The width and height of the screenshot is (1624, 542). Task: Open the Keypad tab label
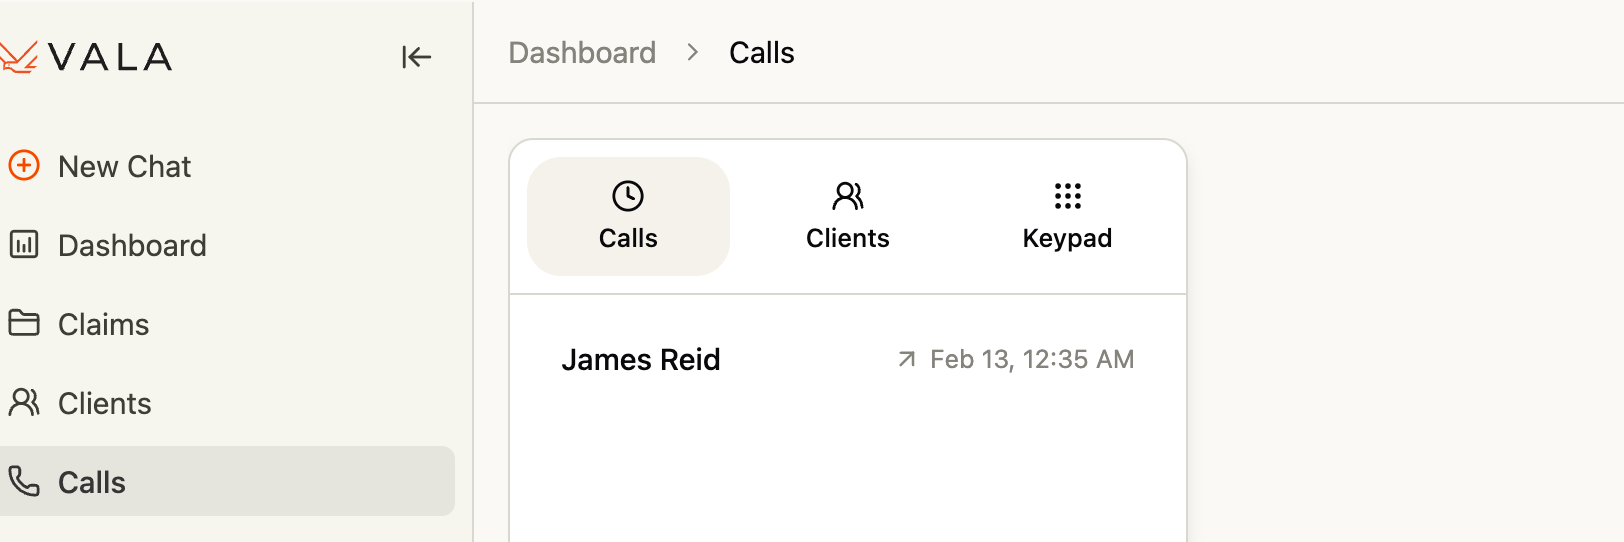pyautogui.click(x=1067, y=238)
